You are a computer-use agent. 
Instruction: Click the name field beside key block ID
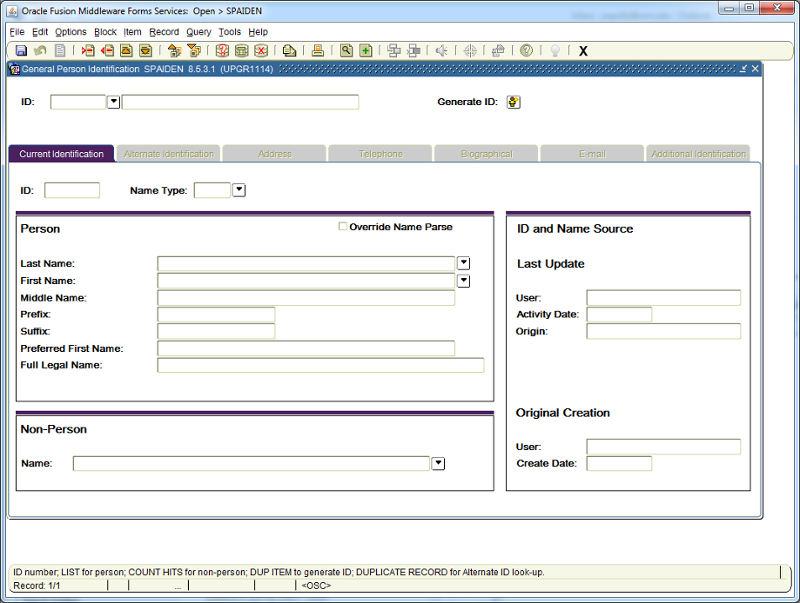click(240, 102)
